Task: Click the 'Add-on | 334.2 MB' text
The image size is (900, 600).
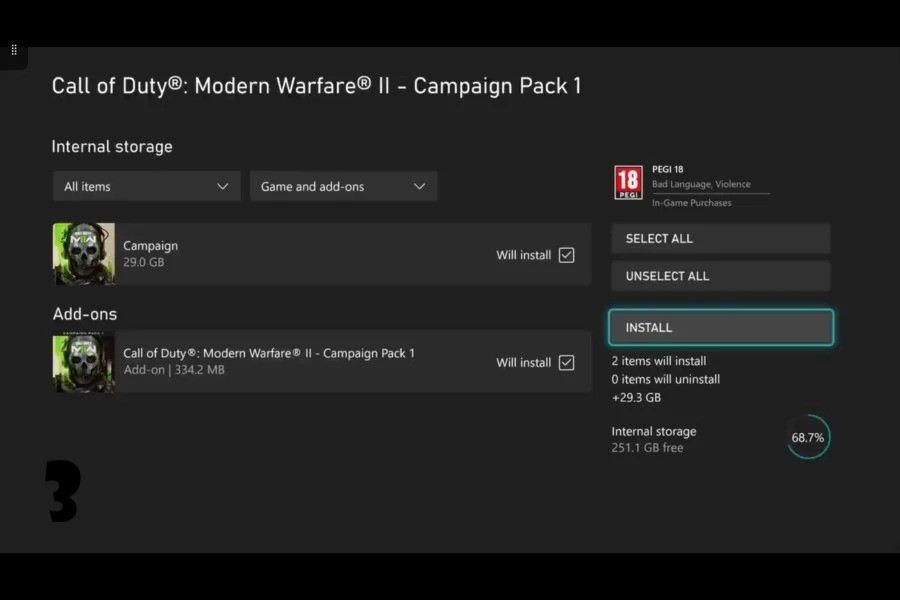Action: [174, 370]
